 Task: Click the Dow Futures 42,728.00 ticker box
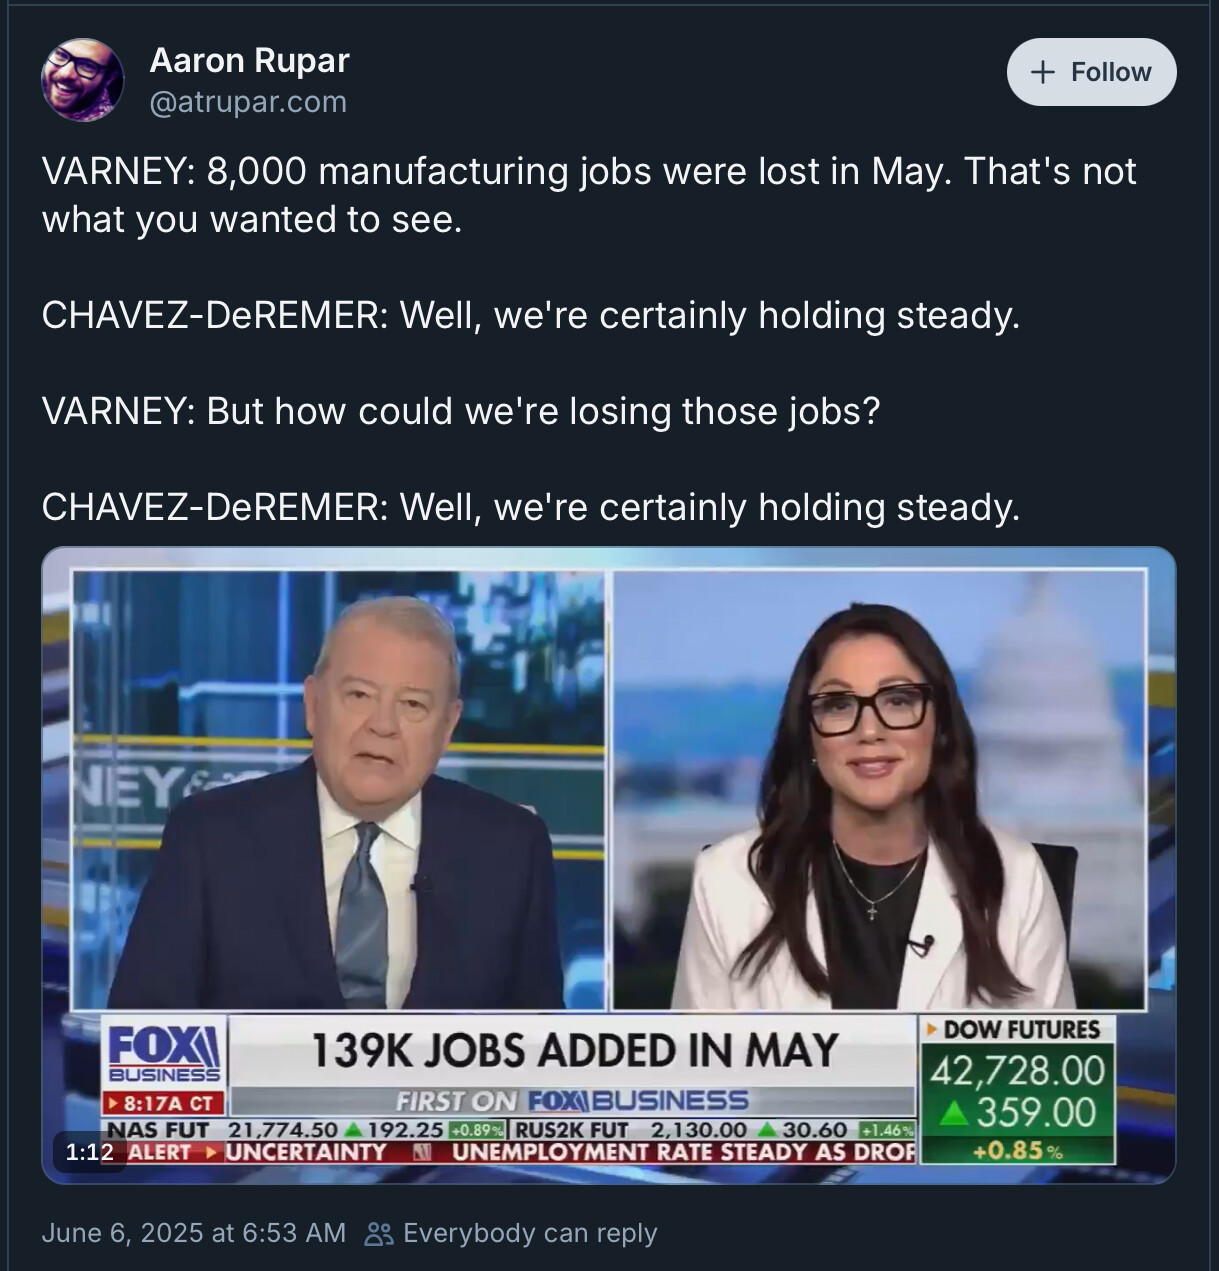[1017, 1090]
